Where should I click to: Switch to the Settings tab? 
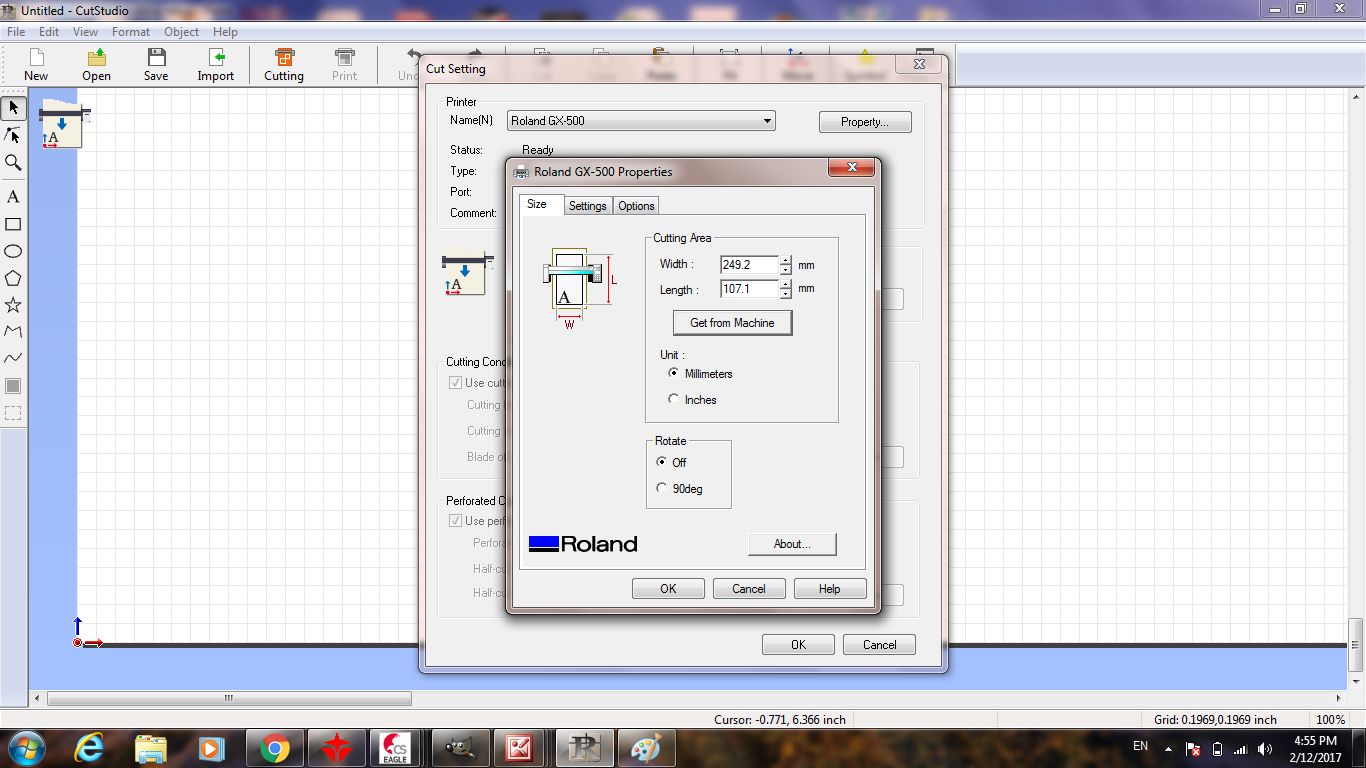click(x=588, y=205)
